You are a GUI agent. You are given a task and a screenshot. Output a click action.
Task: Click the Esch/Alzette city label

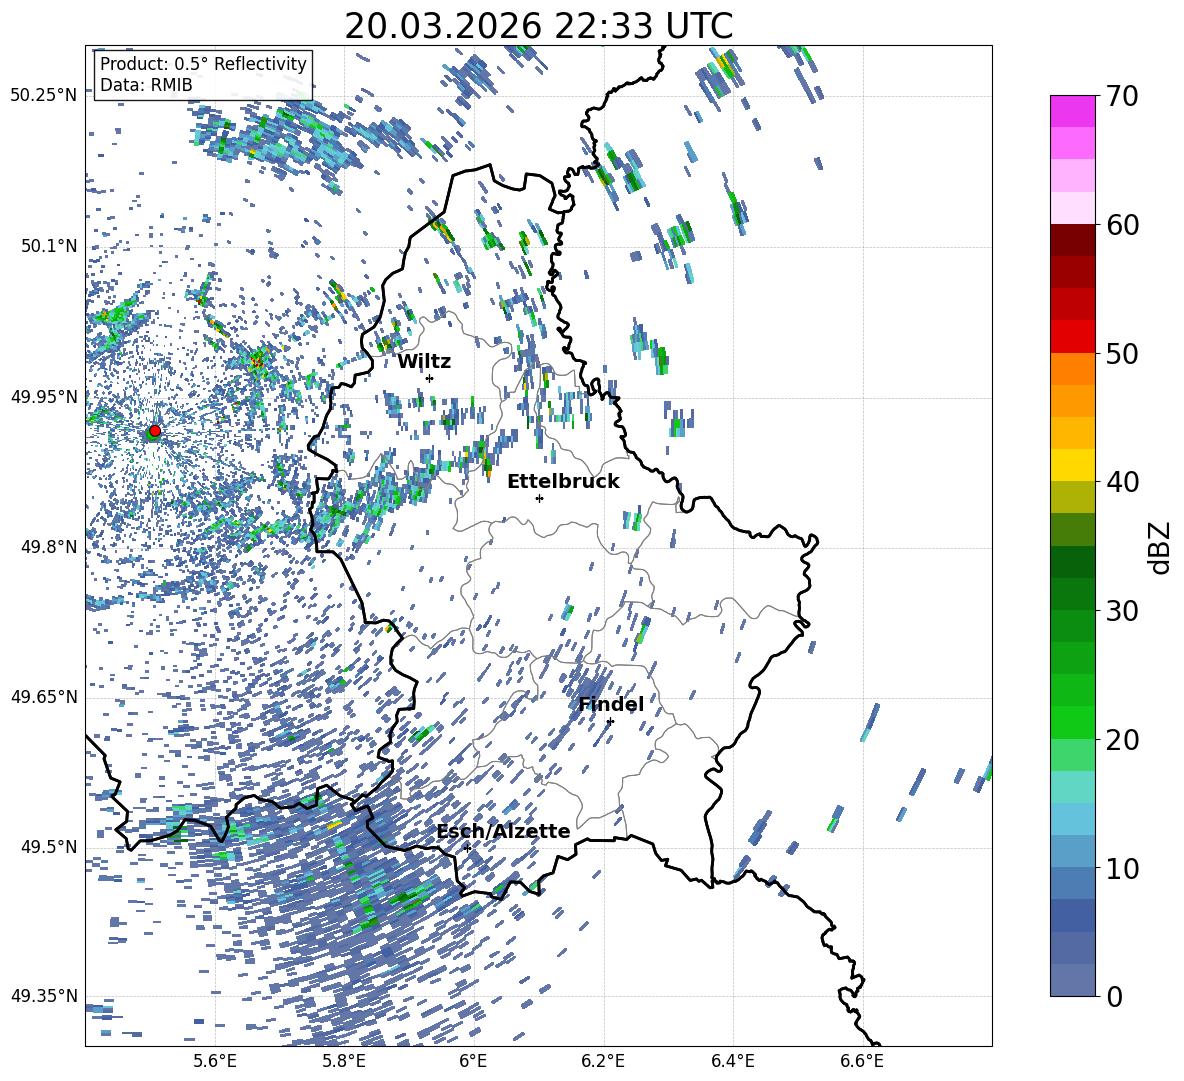pos(503,831)
